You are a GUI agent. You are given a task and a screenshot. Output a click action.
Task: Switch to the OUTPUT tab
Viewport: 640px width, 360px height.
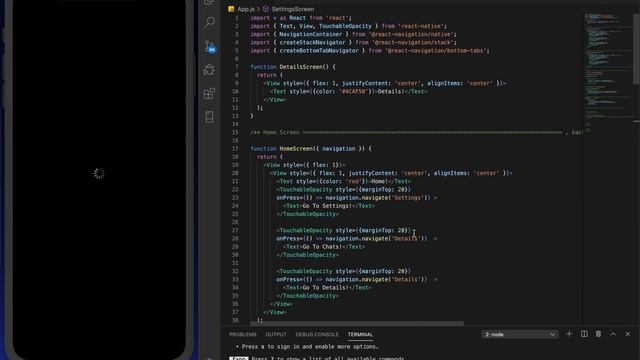(276, 334)
